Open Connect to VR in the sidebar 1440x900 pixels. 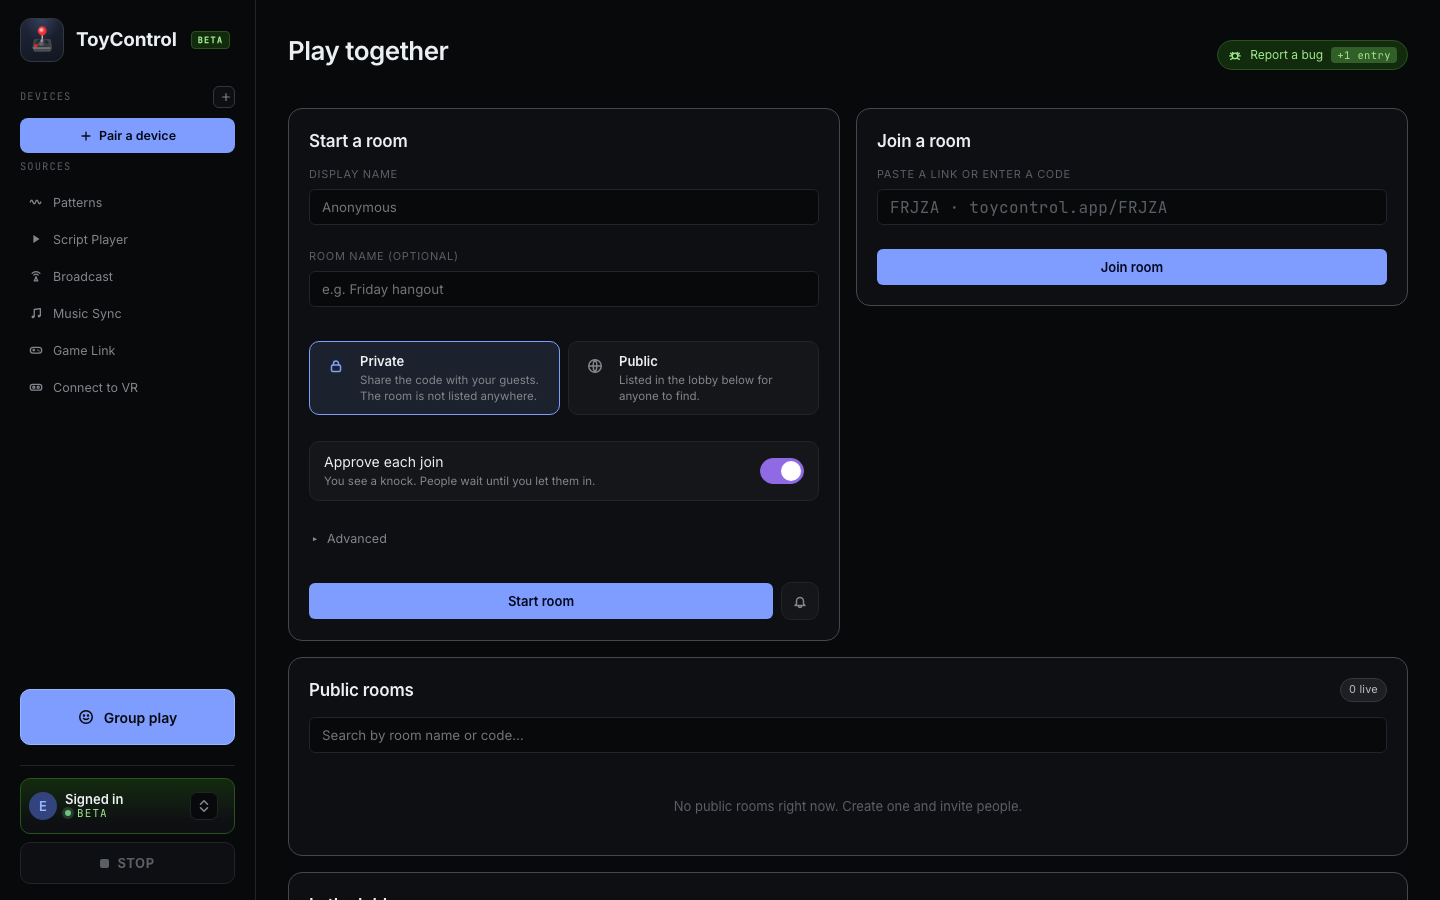point(127,388)
